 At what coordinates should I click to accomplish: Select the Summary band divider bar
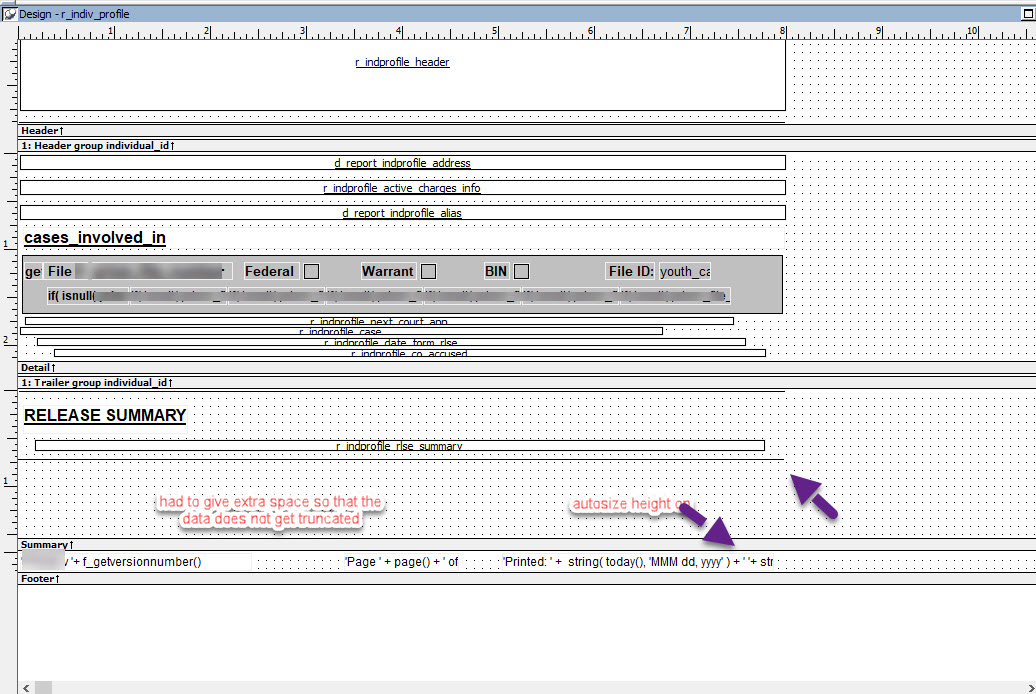click(400, 545)
